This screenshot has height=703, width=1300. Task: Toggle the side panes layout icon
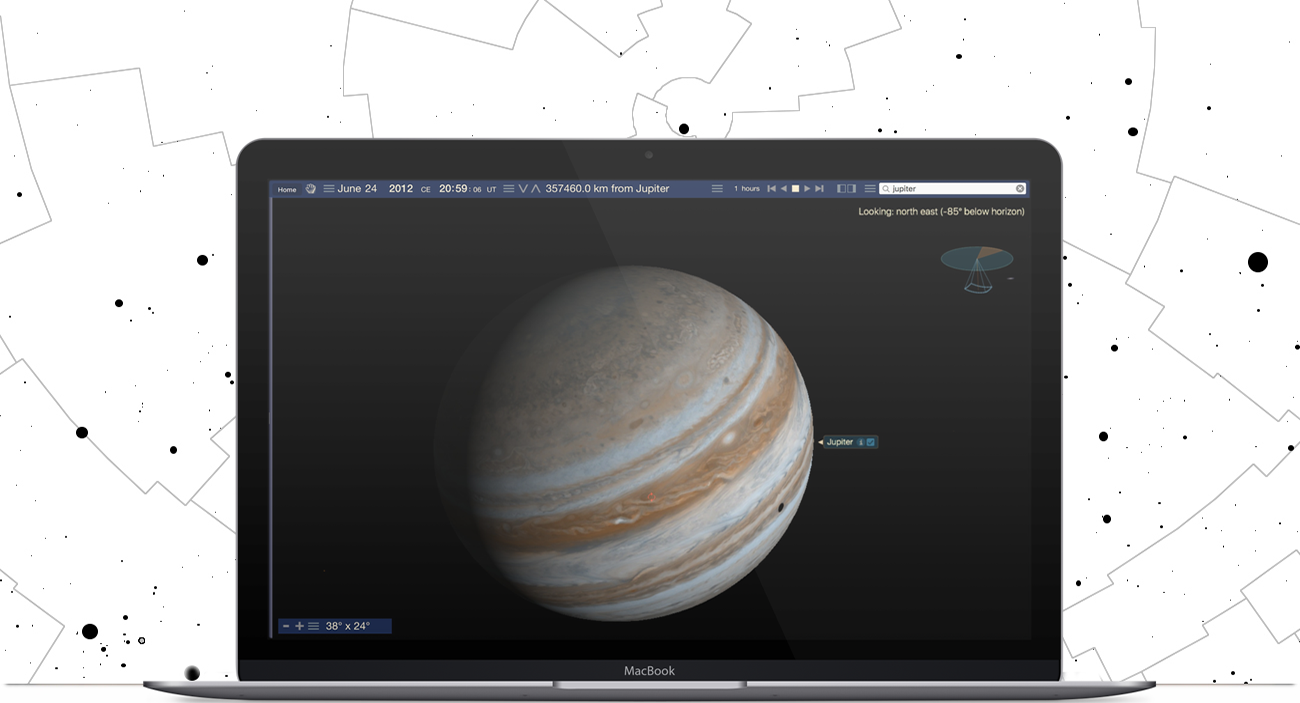[x=846, y=188]
